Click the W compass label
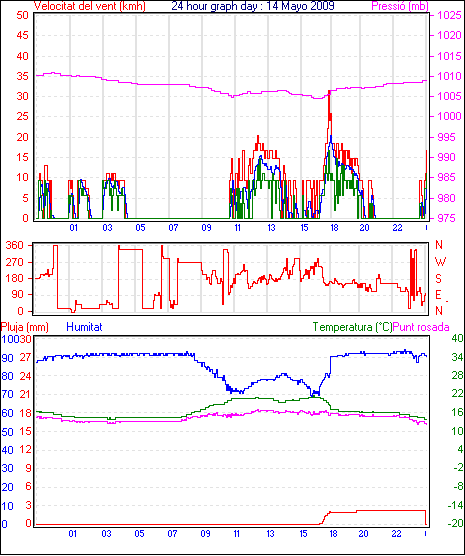 [x=440, y=262]
